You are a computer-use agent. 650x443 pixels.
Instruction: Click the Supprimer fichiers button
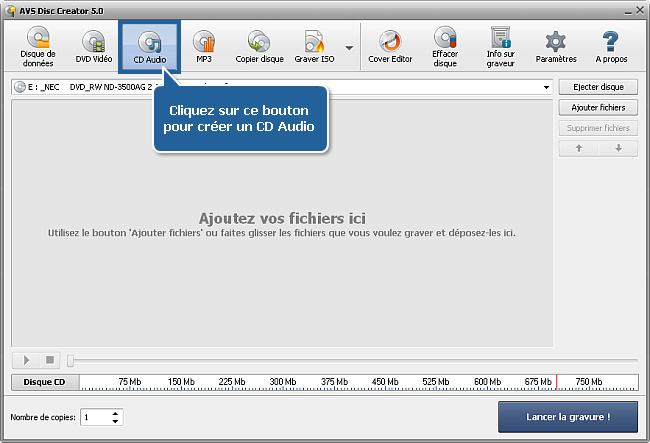pyautogui.click(x=598, y=128)
